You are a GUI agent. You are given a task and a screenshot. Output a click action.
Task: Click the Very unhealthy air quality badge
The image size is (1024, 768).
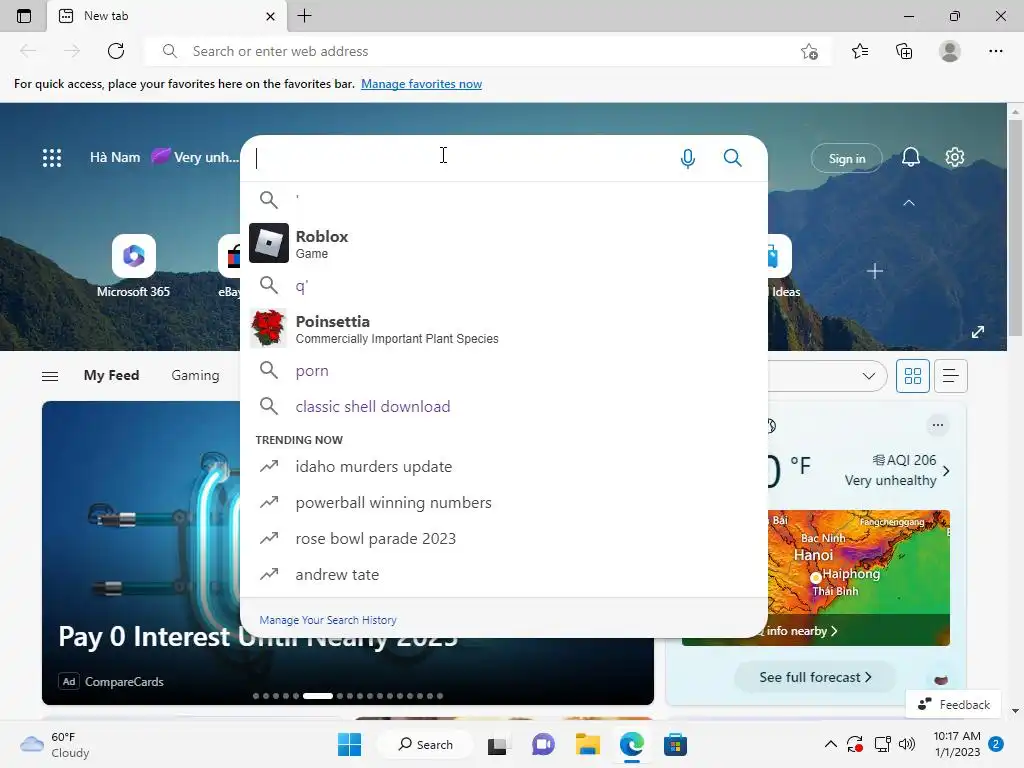tap(195, 157)
